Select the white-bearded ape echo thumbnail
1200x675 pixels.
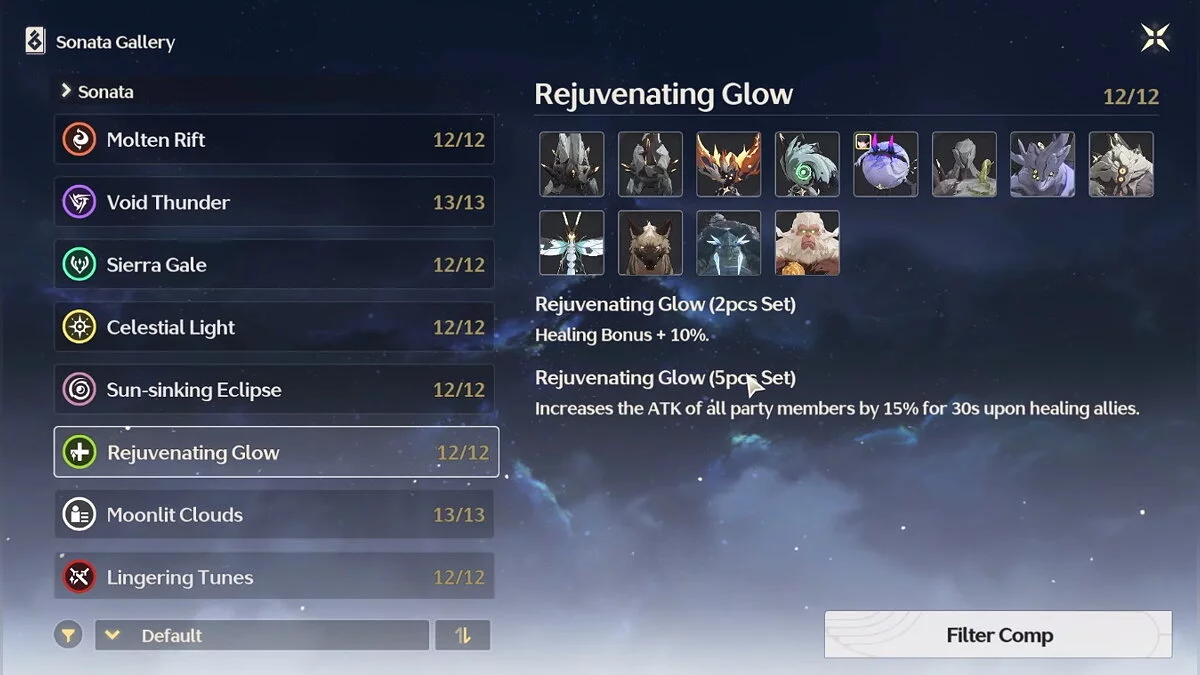(807, 242)
